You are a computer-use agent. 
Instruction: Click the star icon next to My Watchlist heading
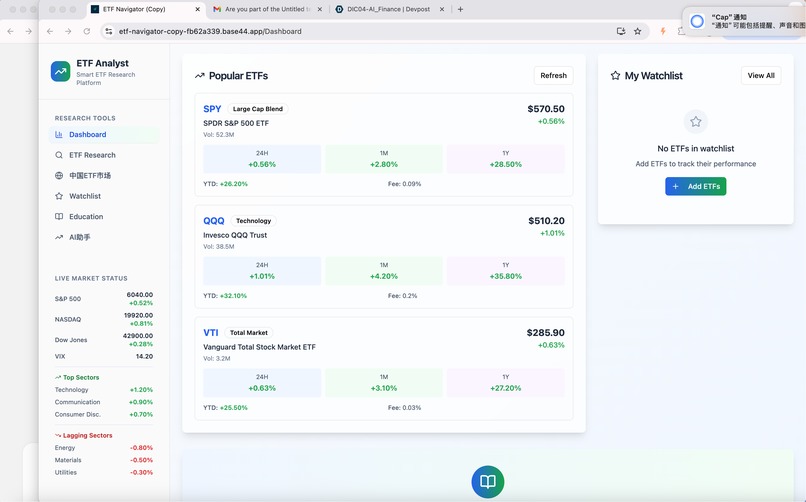[x=615, y=76]
